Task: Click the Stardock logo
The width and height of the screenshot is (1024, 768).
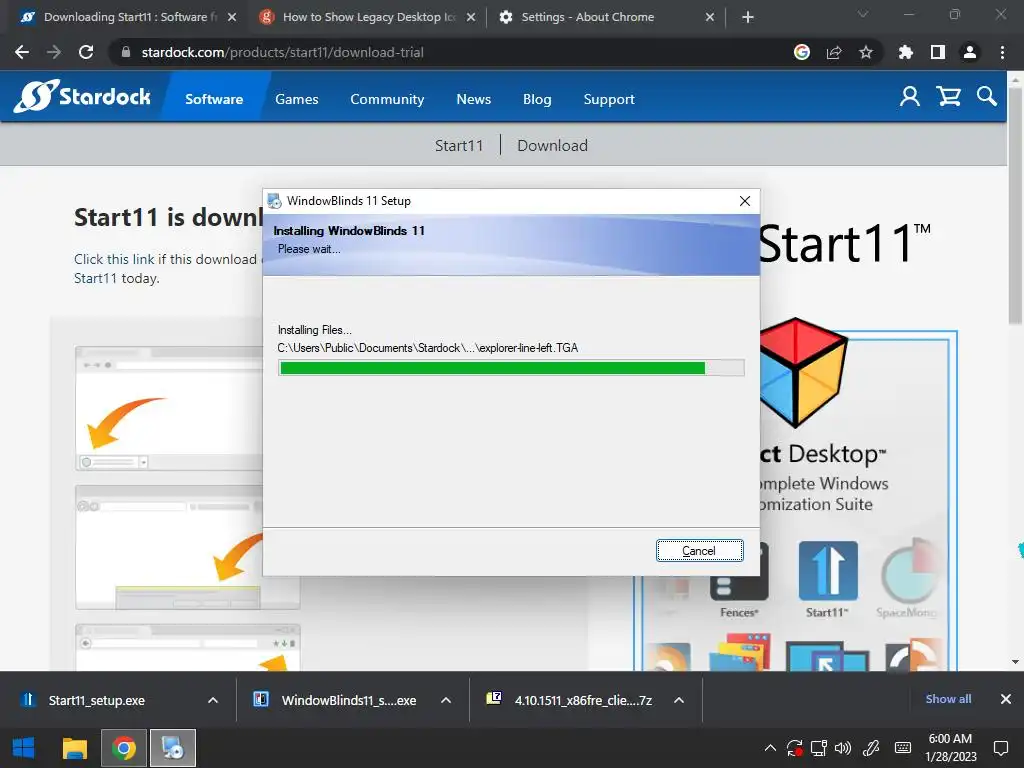Action: tap(82, 97)
